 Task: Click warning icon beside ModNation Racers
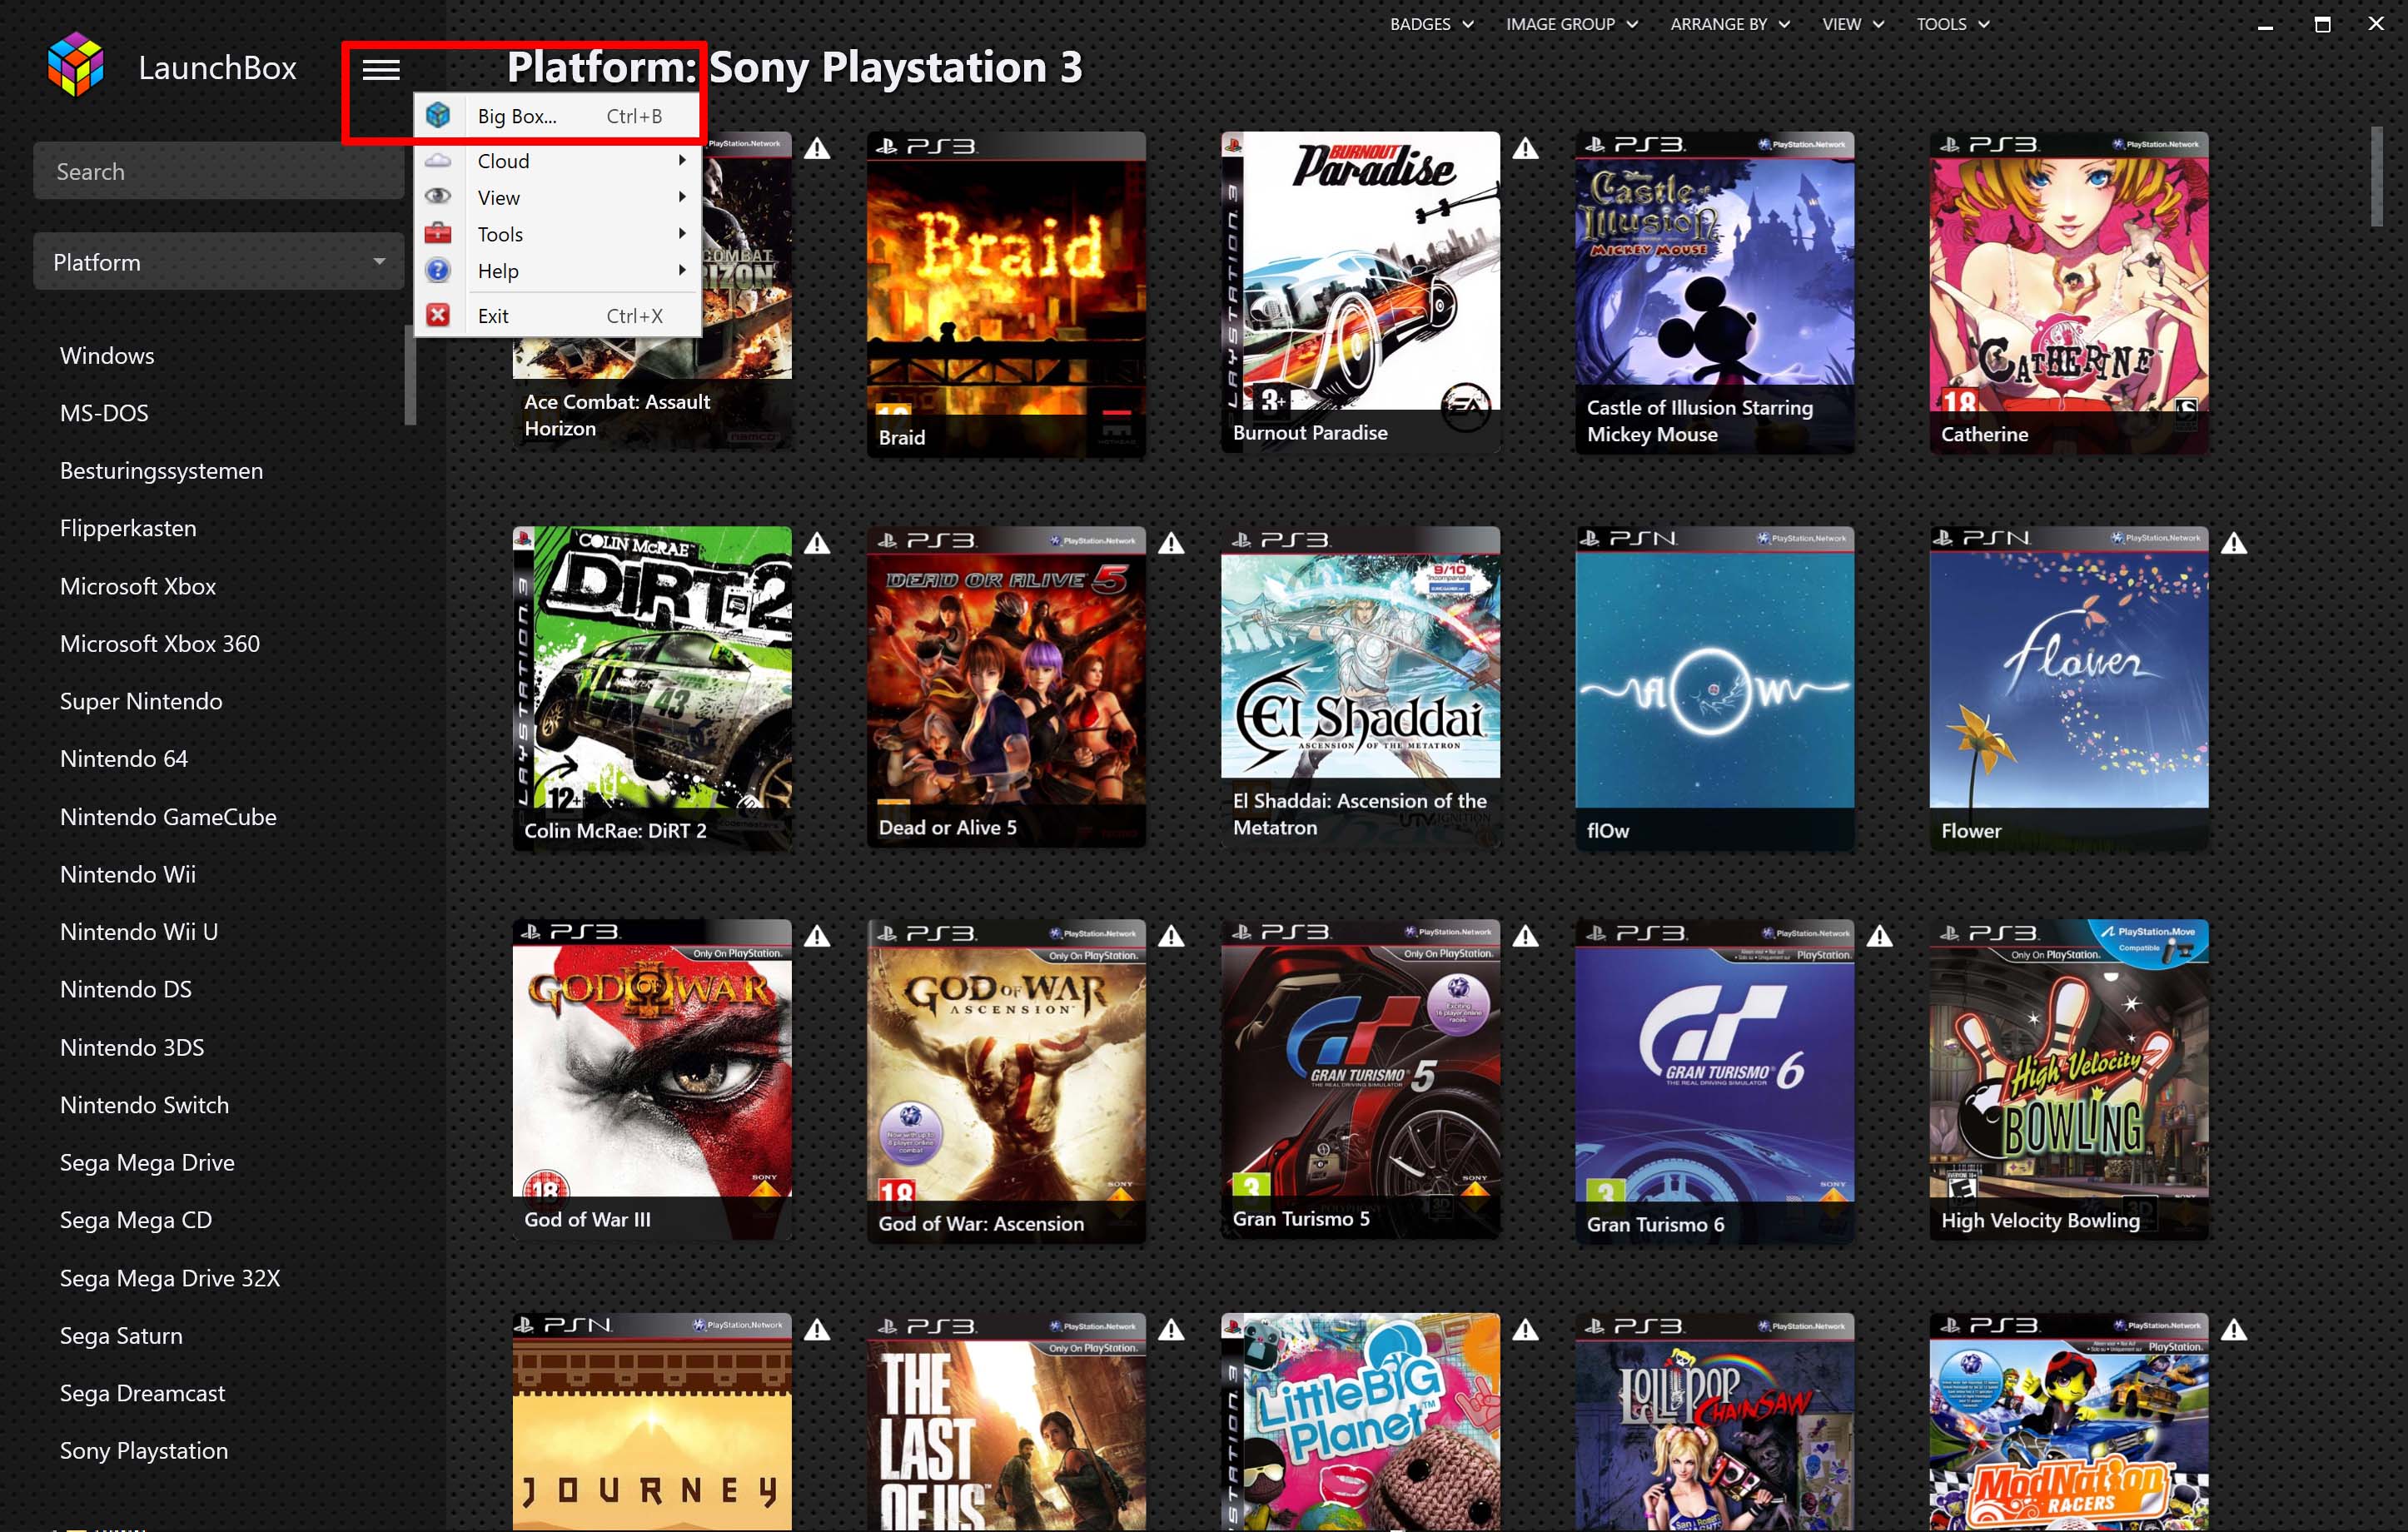(x=2233, y=1330)
